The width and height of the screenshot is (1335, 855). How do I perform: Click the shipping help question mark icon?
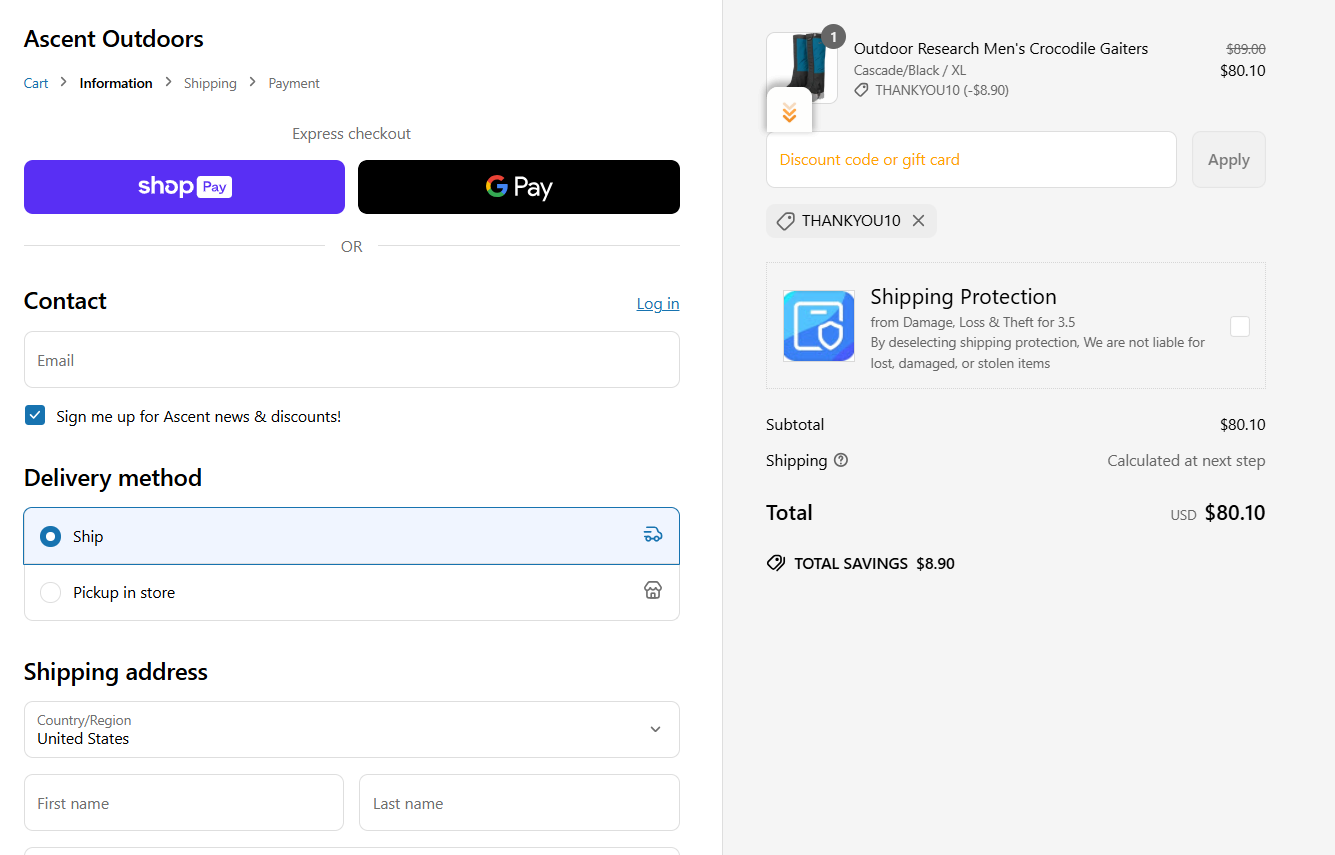(841, 460)
